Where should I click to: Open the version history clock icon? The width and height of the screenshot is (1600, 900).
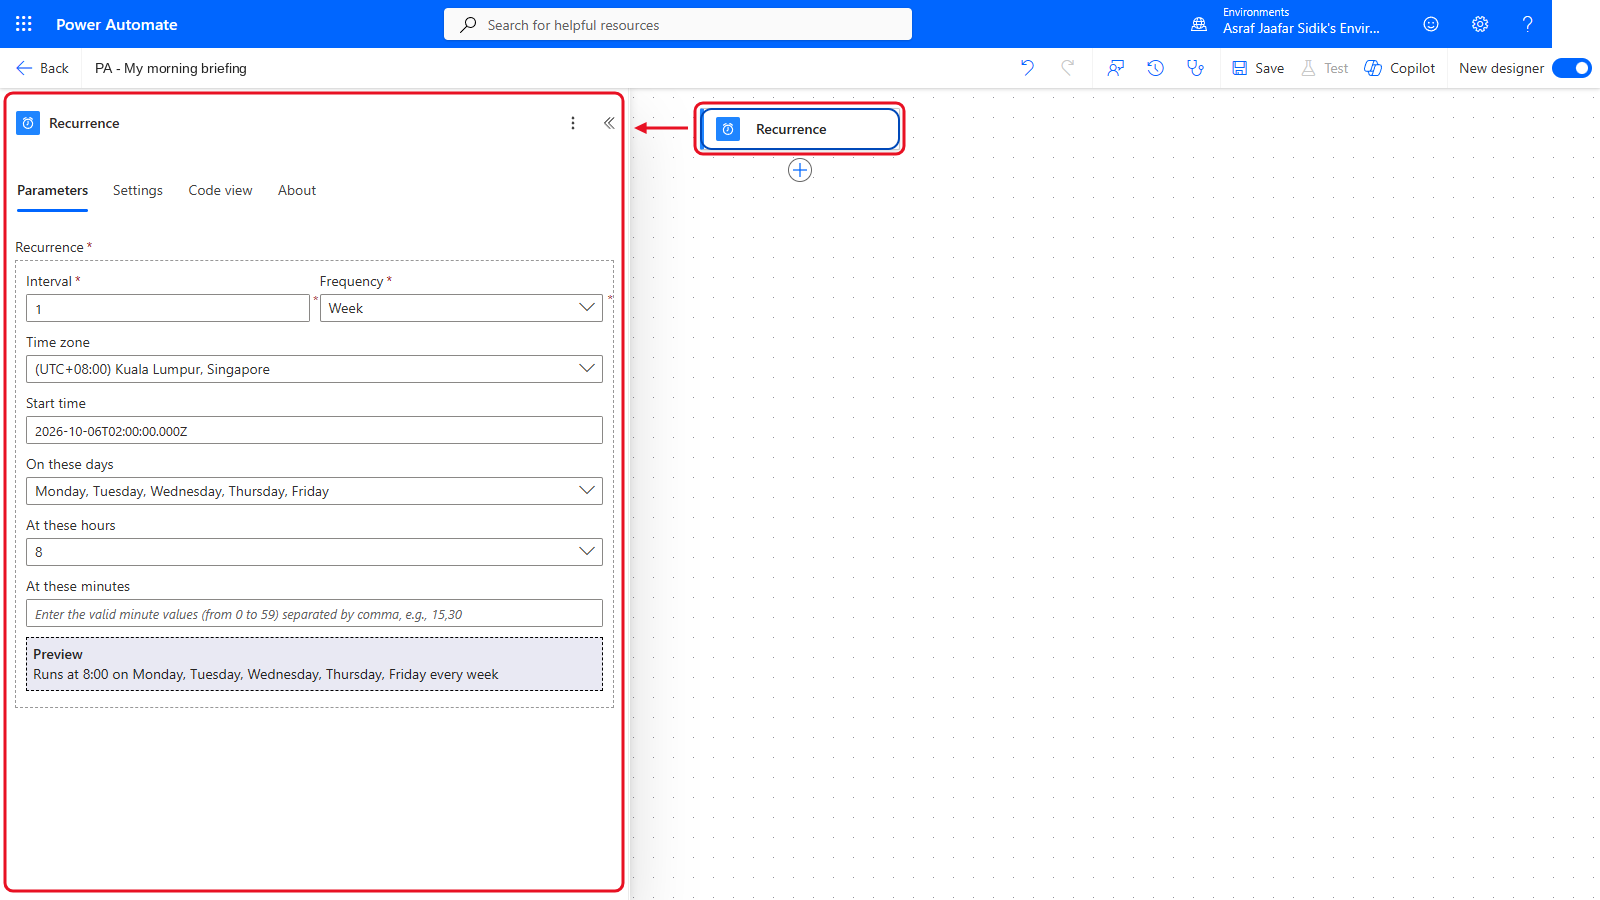pos(1155,68)
